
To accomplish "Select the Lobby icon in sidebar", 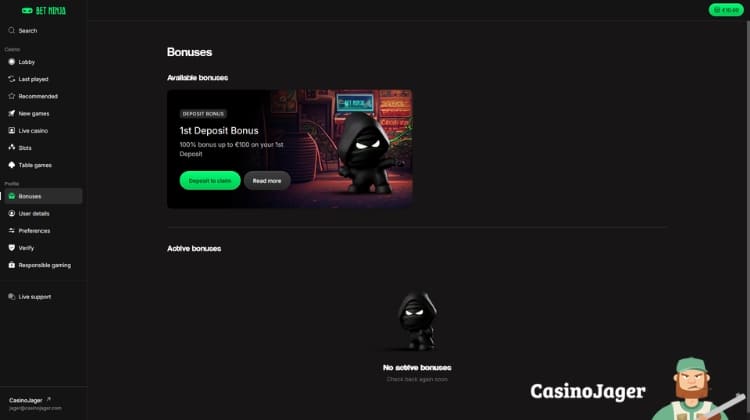I will [x=11, y=62].
